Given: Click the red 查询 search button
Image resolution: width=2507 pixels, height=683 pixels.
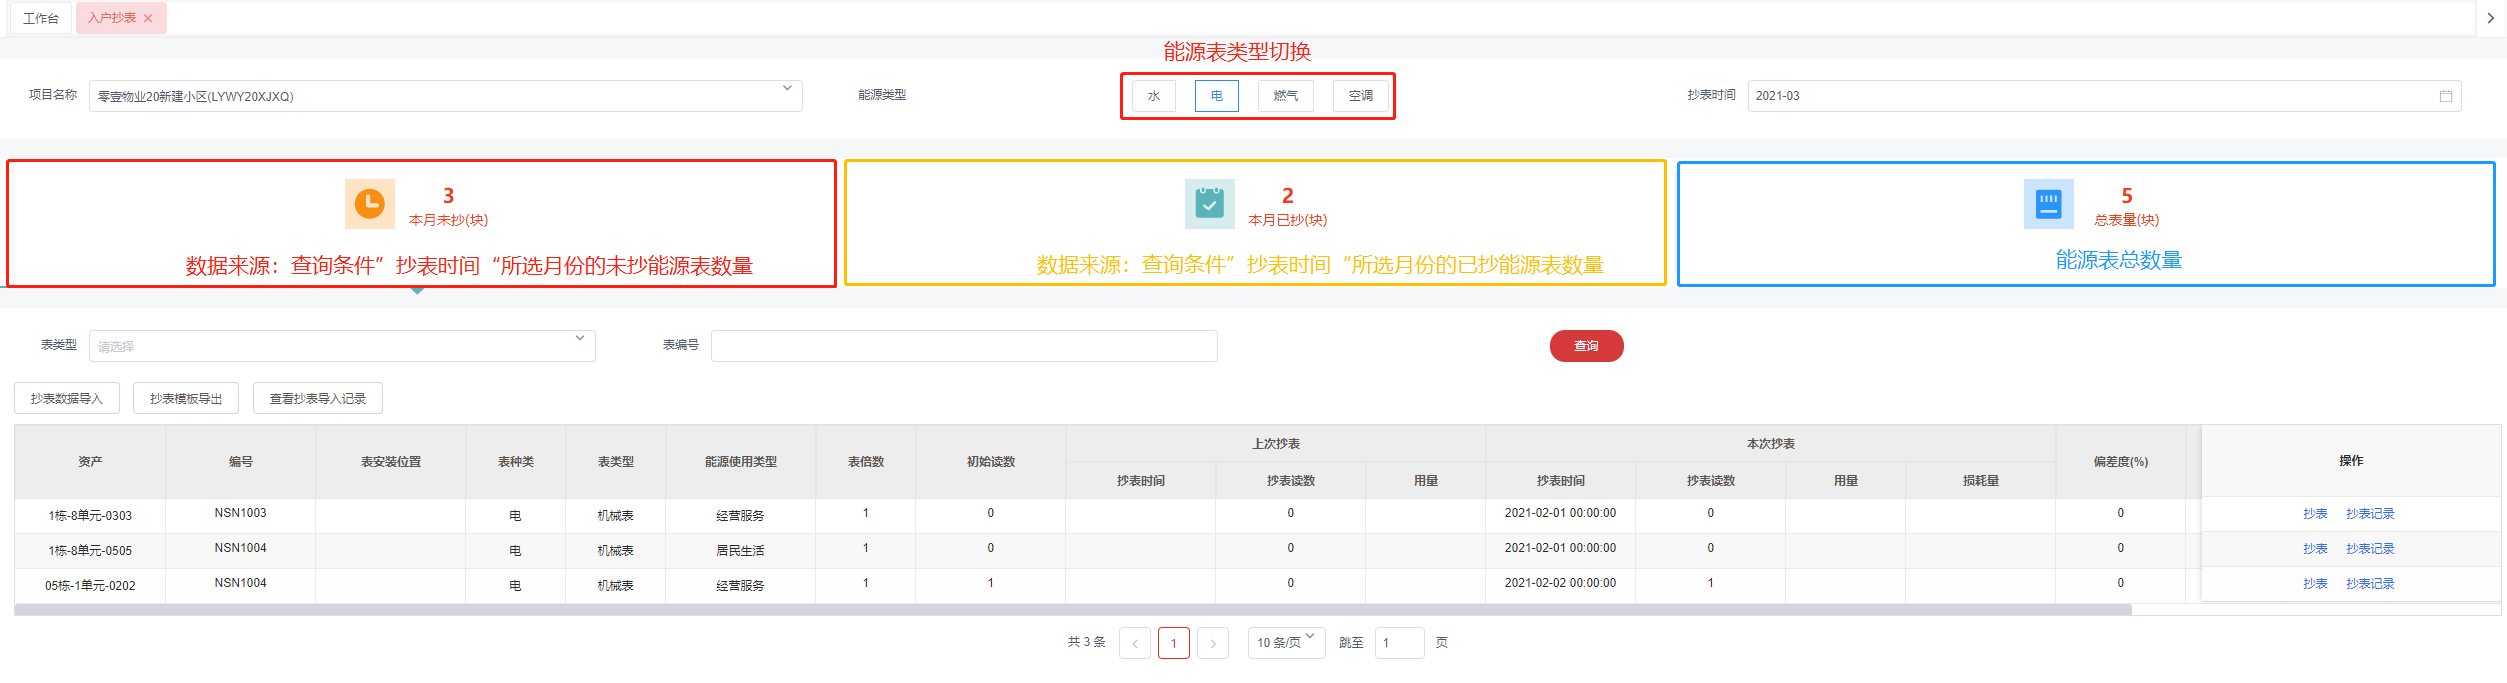Looking at the screenshot, I should pos(1586,346).
